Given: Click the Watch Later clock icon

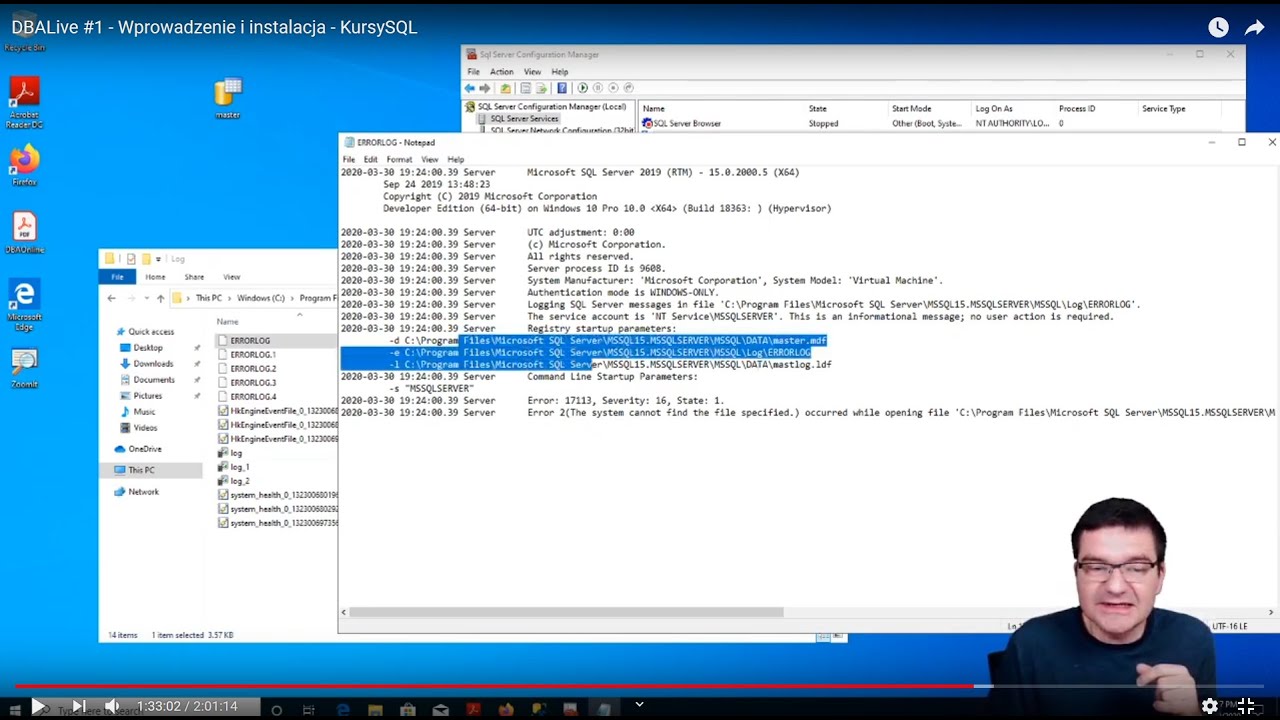Looking at the screenshot, I should pos(1218,28).
